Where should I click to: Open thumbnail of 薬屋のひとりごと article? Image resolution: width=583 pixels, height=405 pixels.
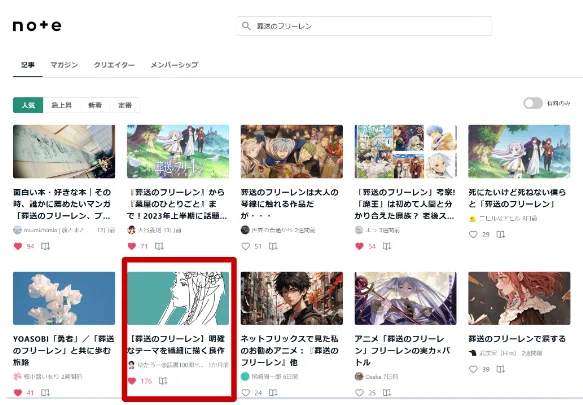178,152
